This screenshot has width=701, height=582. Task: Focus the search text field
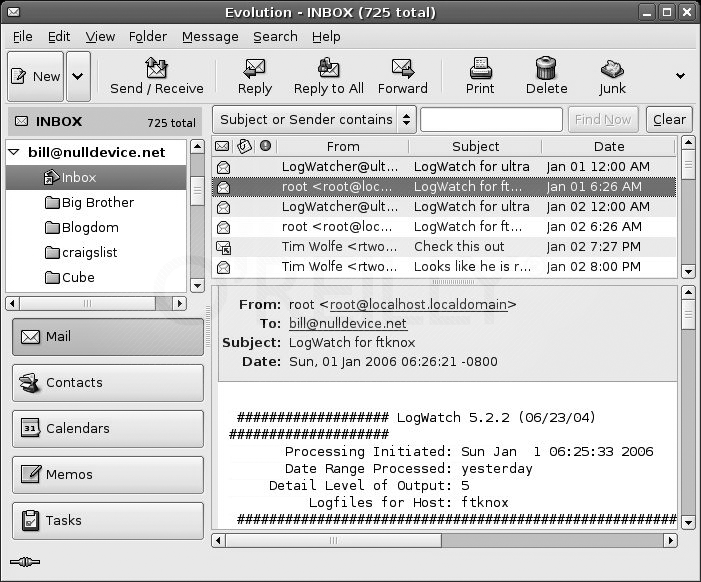tap(491, 119)
